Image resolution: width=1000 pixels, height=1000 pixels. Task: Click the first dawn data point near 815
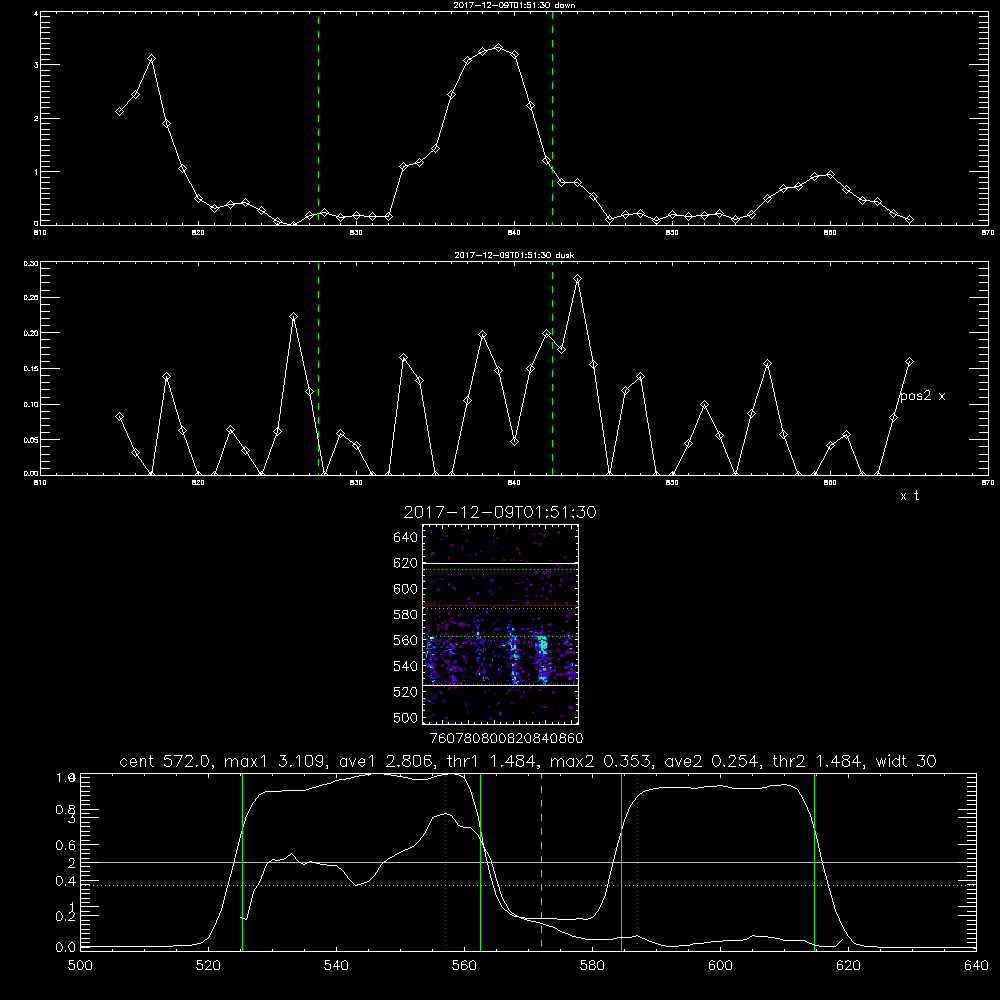(x=119, y=111)
